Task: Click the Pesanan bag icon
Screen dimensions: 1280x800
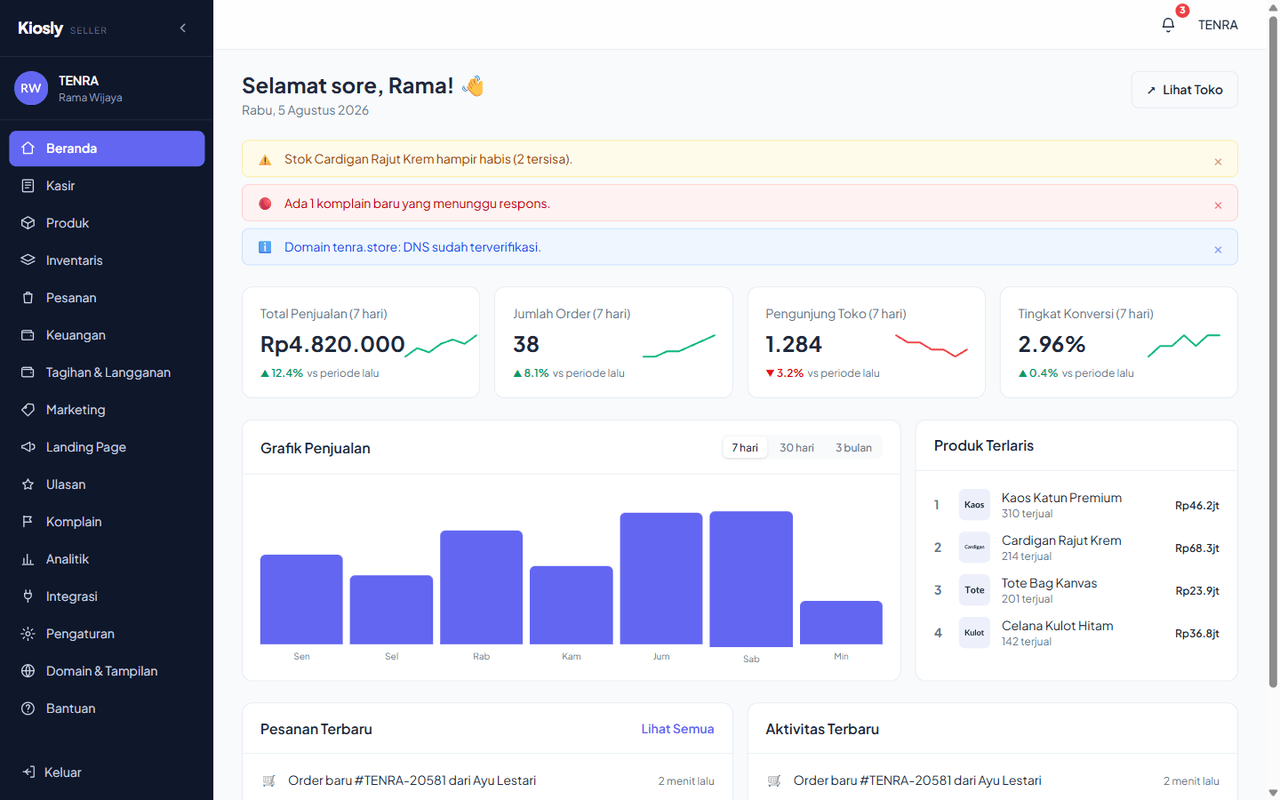Action: [x=28, y=298]
